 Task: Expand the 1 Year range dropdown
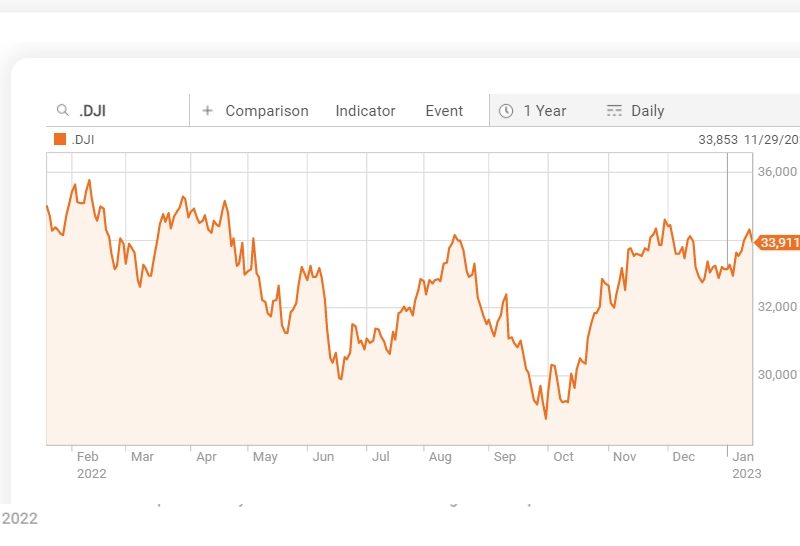click(x=544, y=111)
